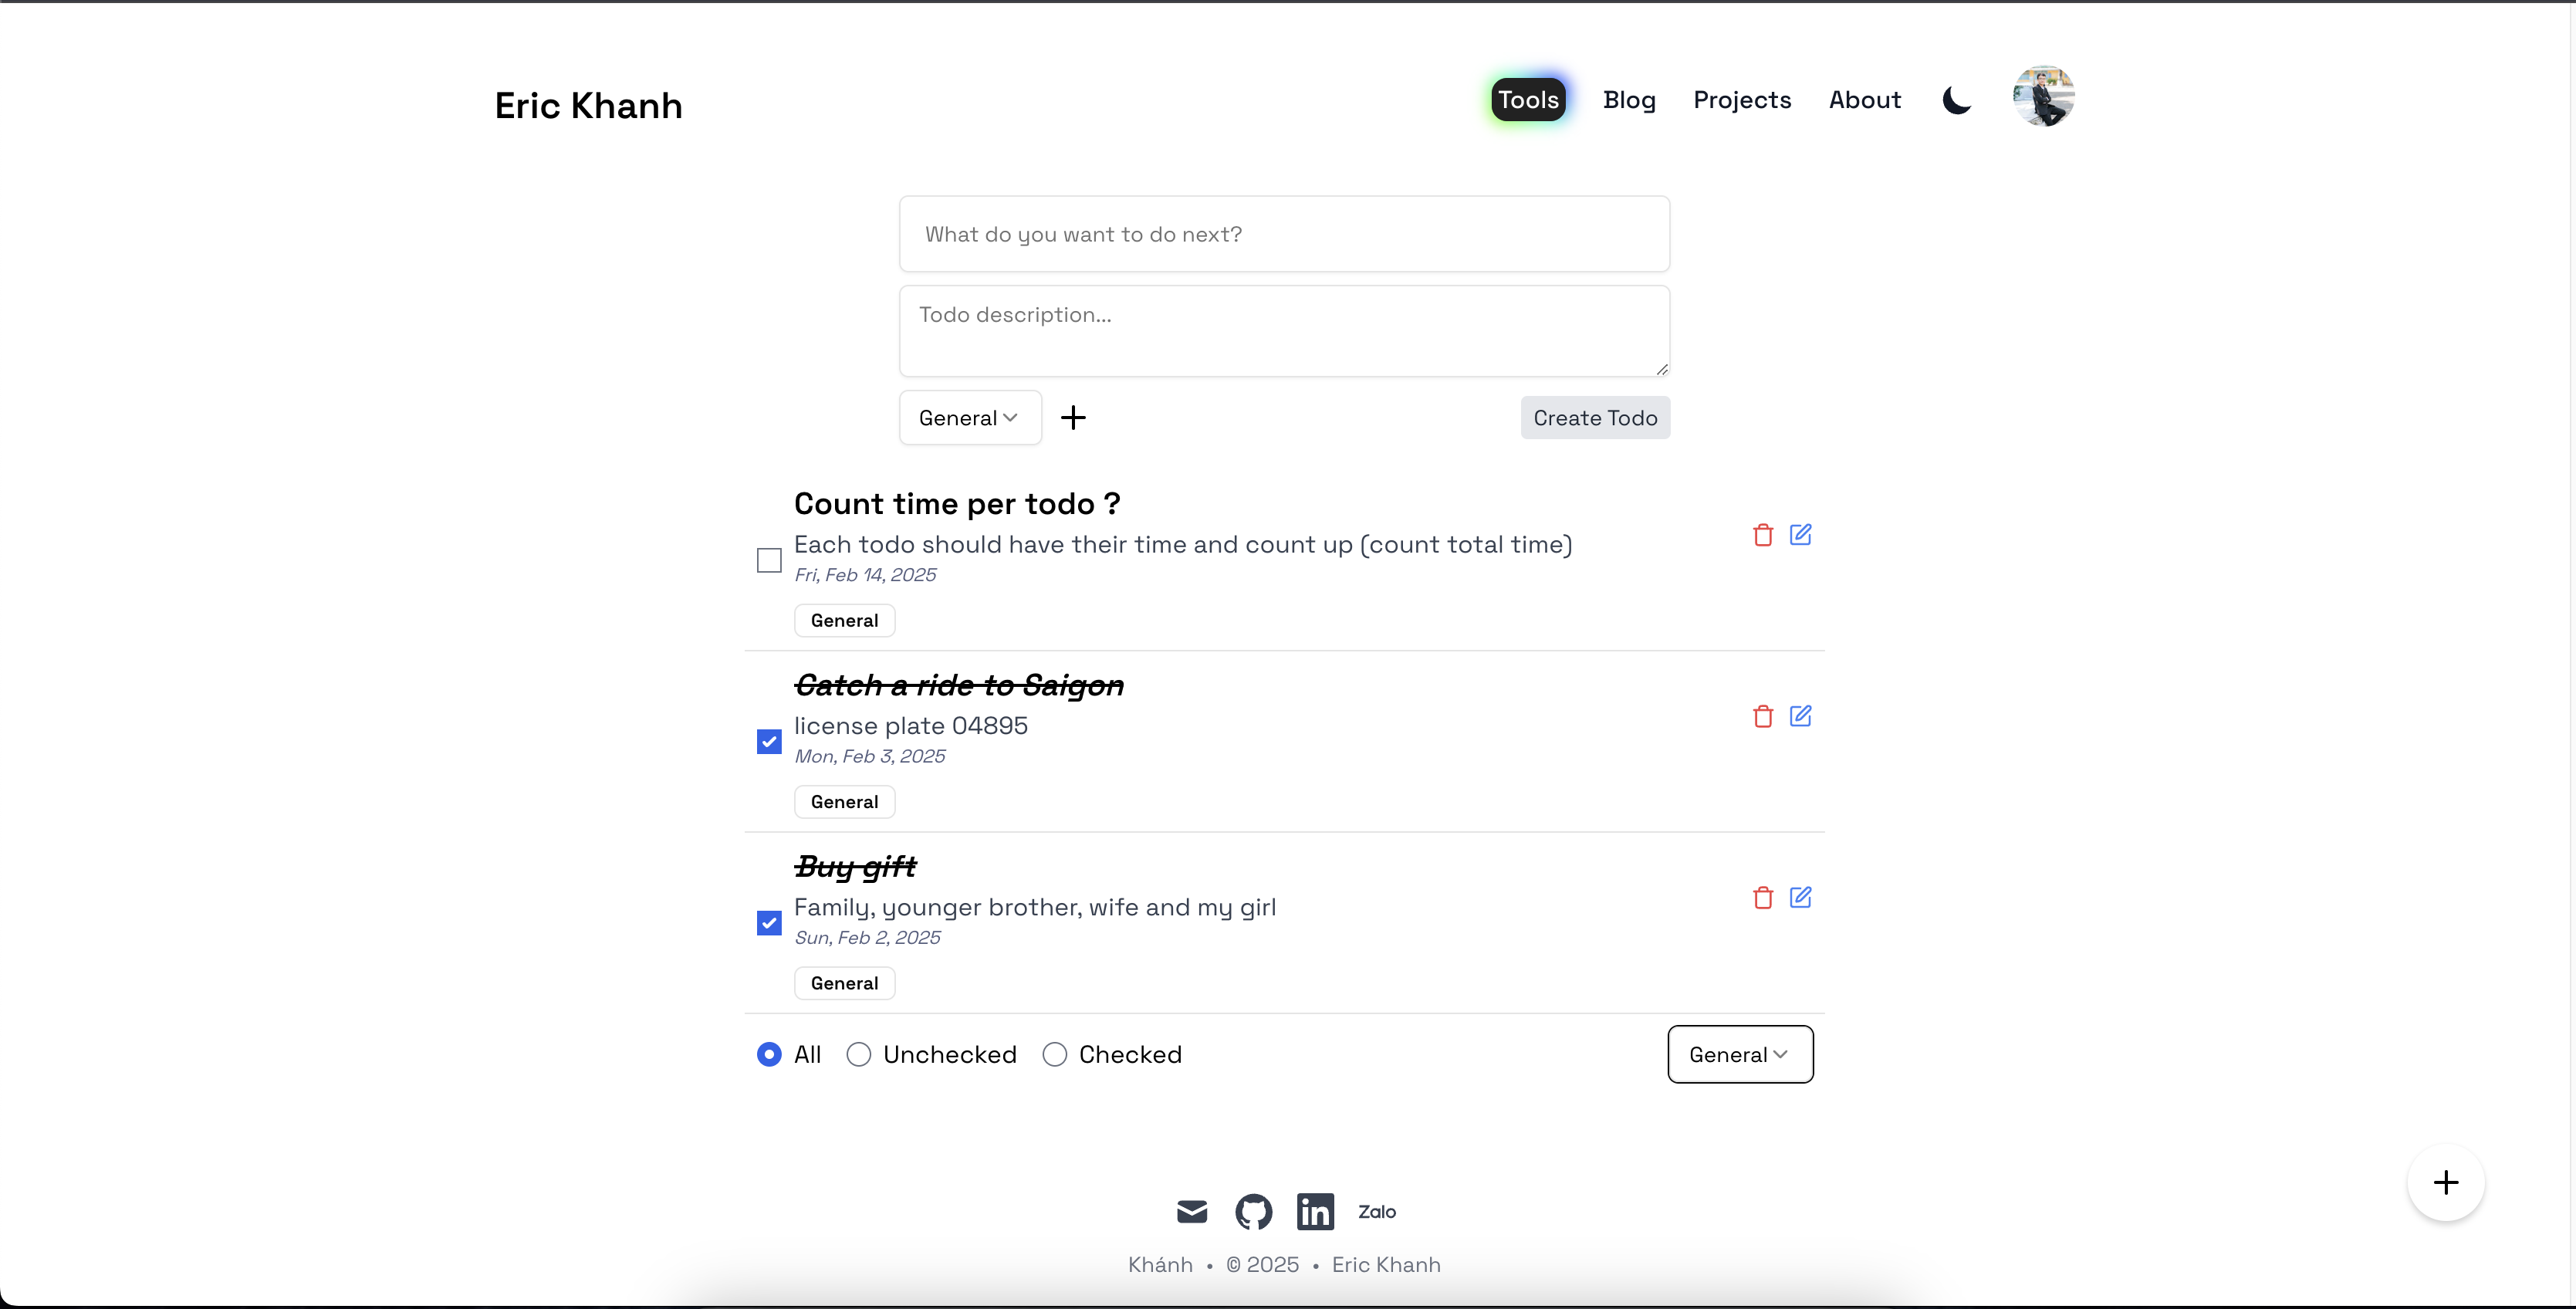The height and width of the screenshot is (1309, 2576).
Task: Open the General category dropdown in the form
Action: [x=969, y=418]
